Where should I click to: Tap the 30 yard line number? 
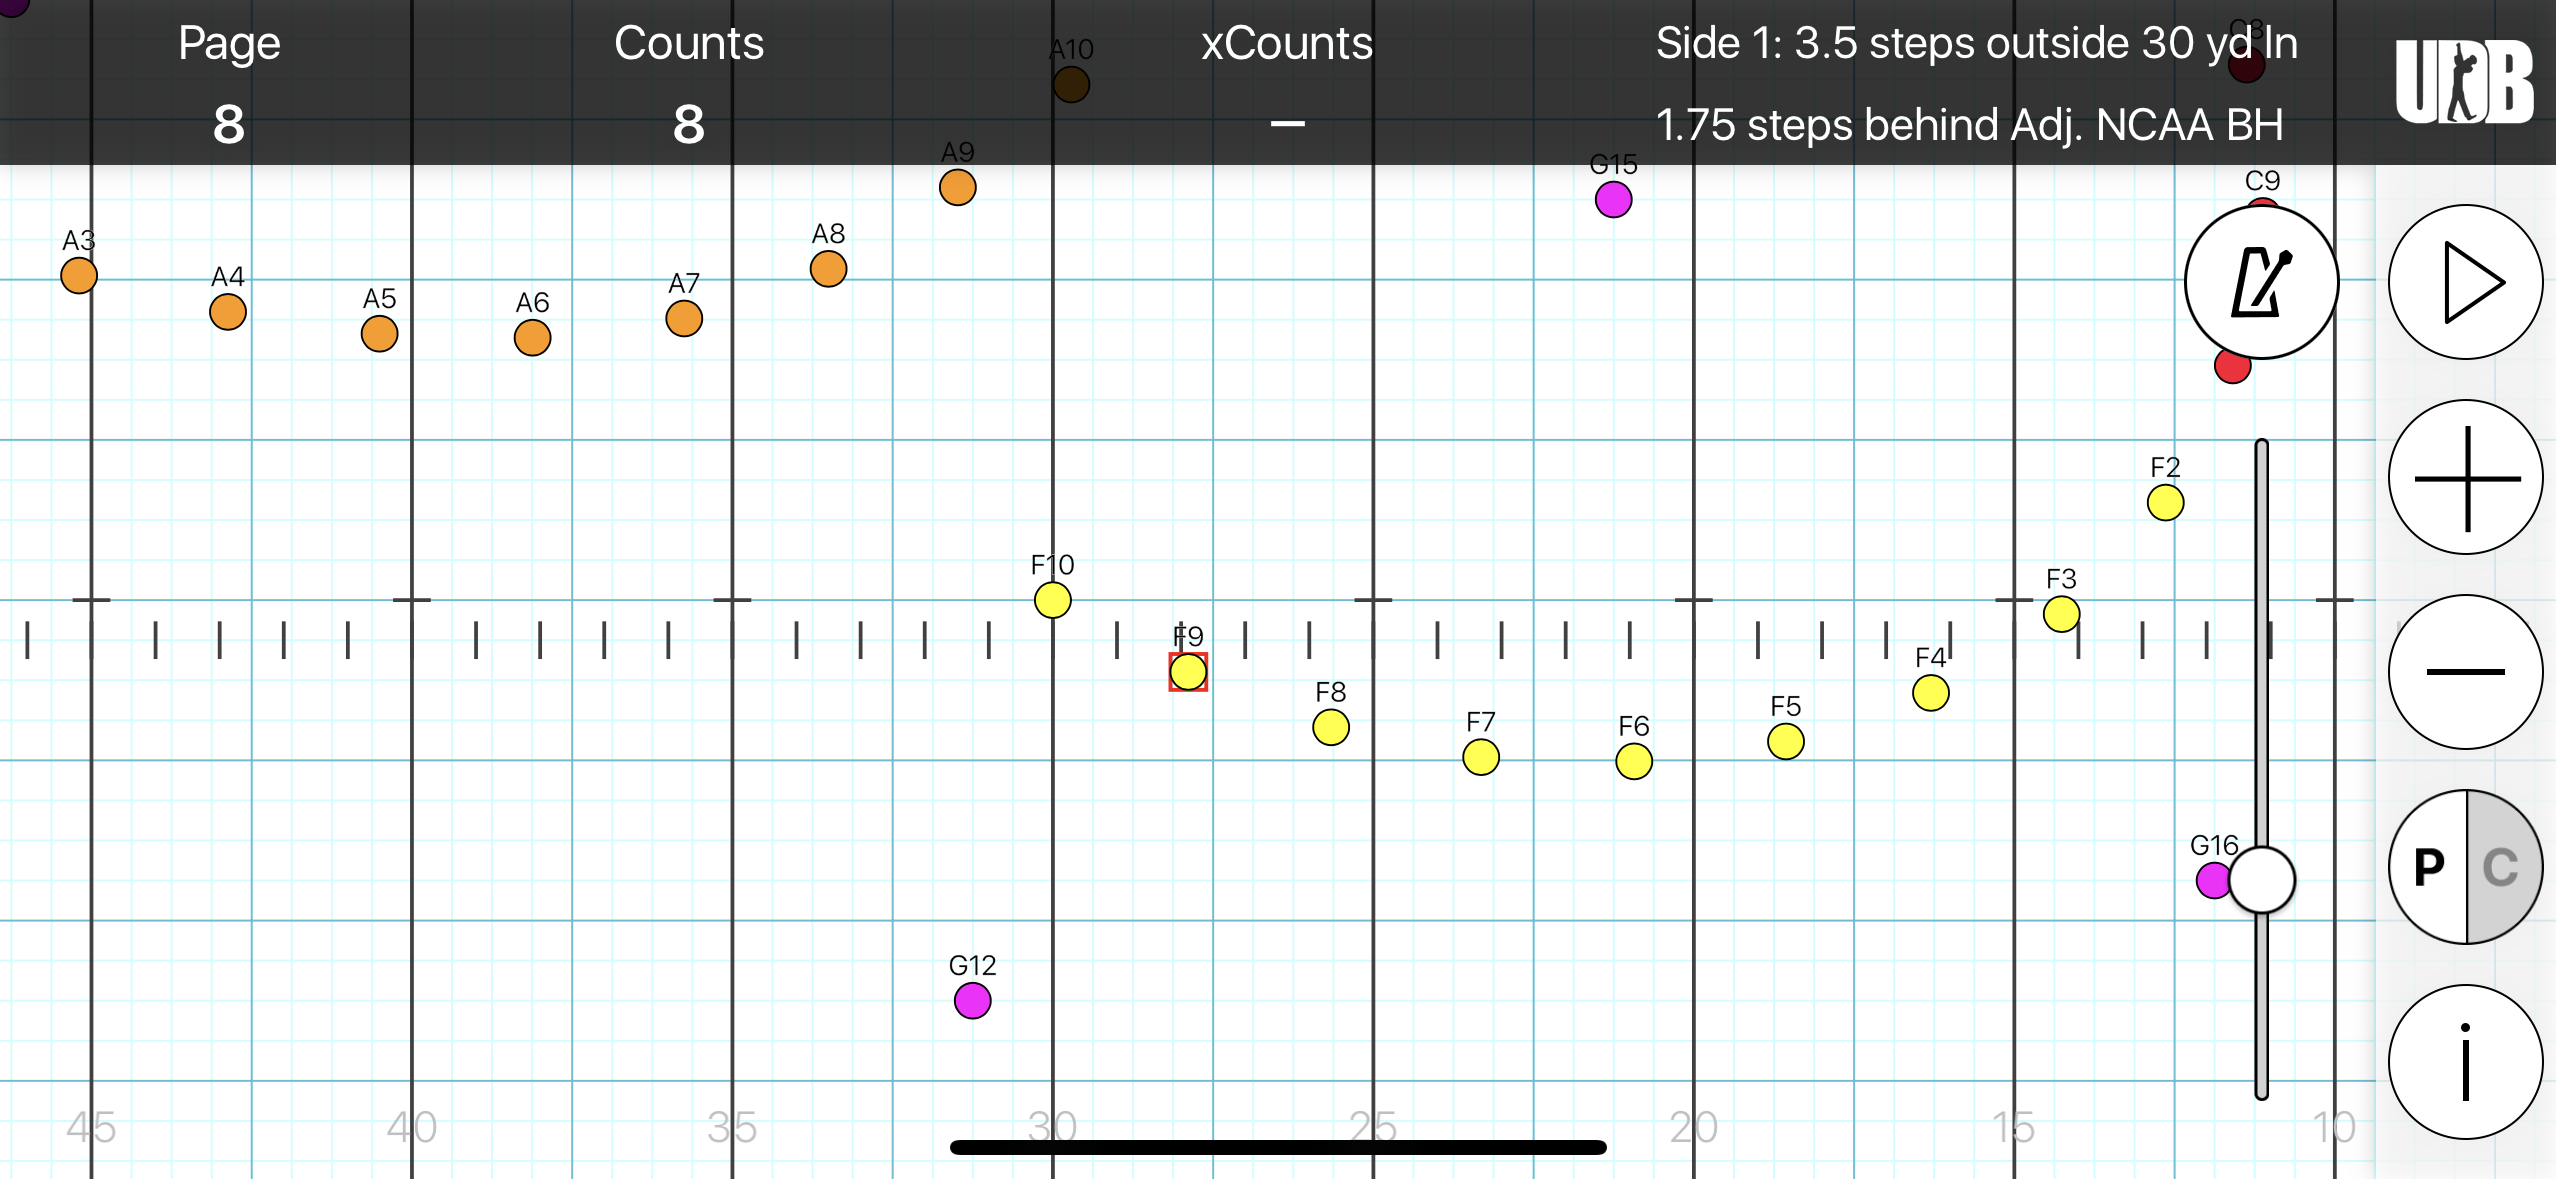point(1053,1127)
